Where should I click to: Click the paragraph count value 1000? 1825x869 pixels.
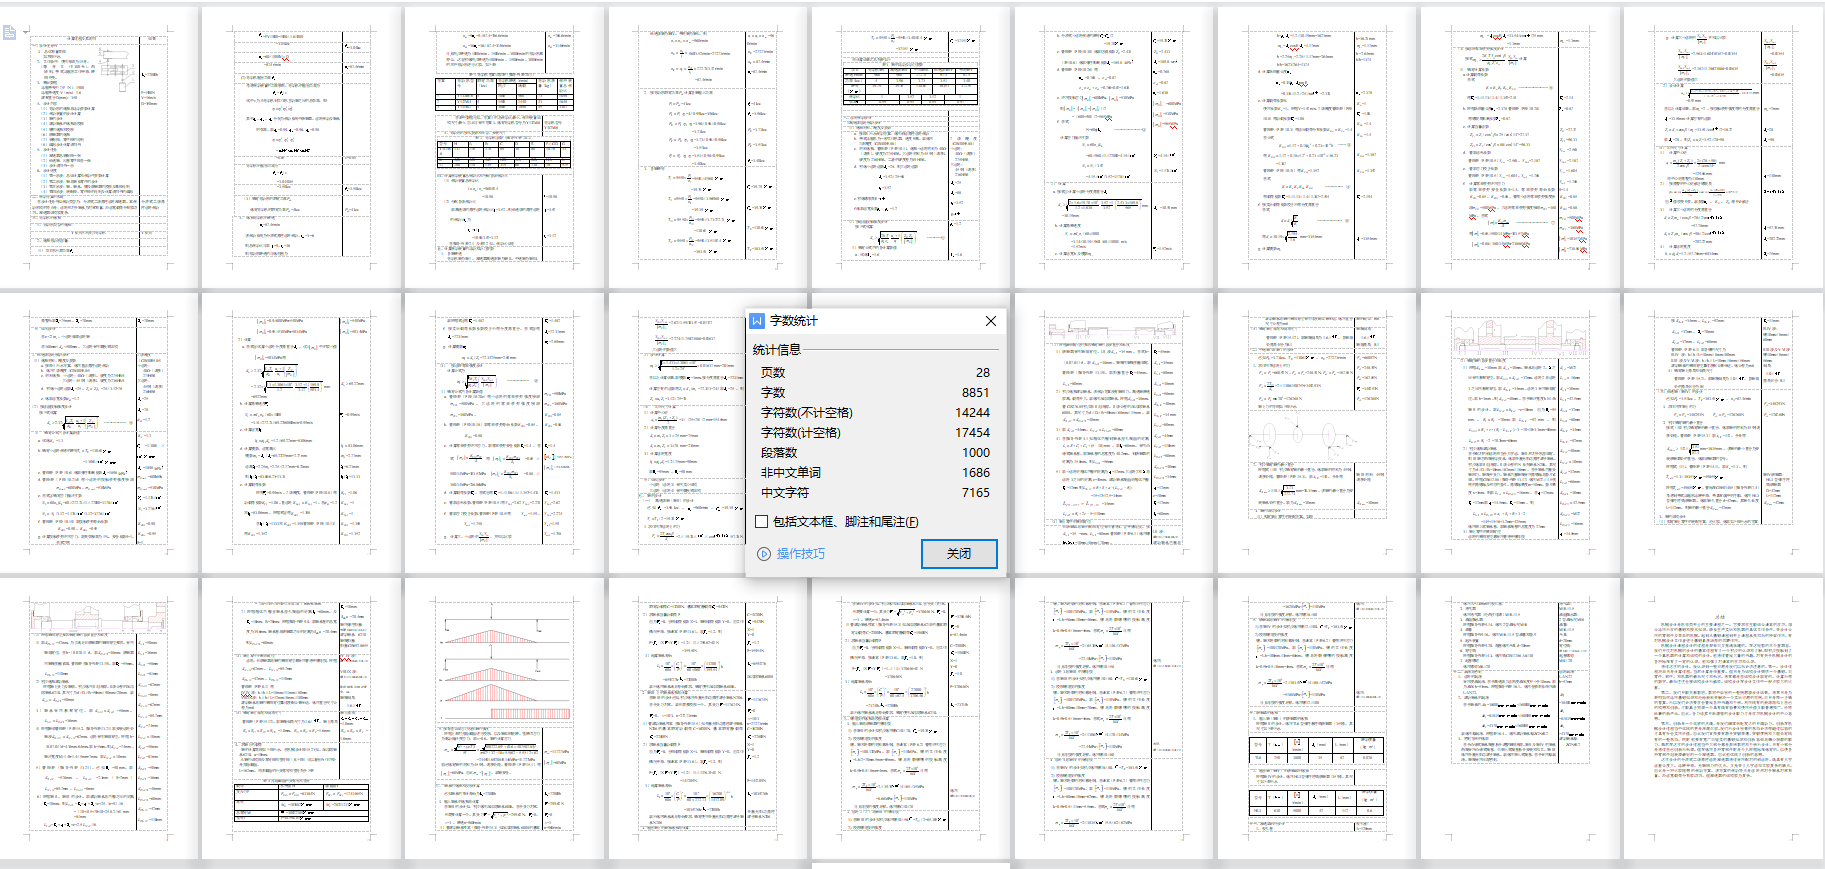[x=976, y=453]
